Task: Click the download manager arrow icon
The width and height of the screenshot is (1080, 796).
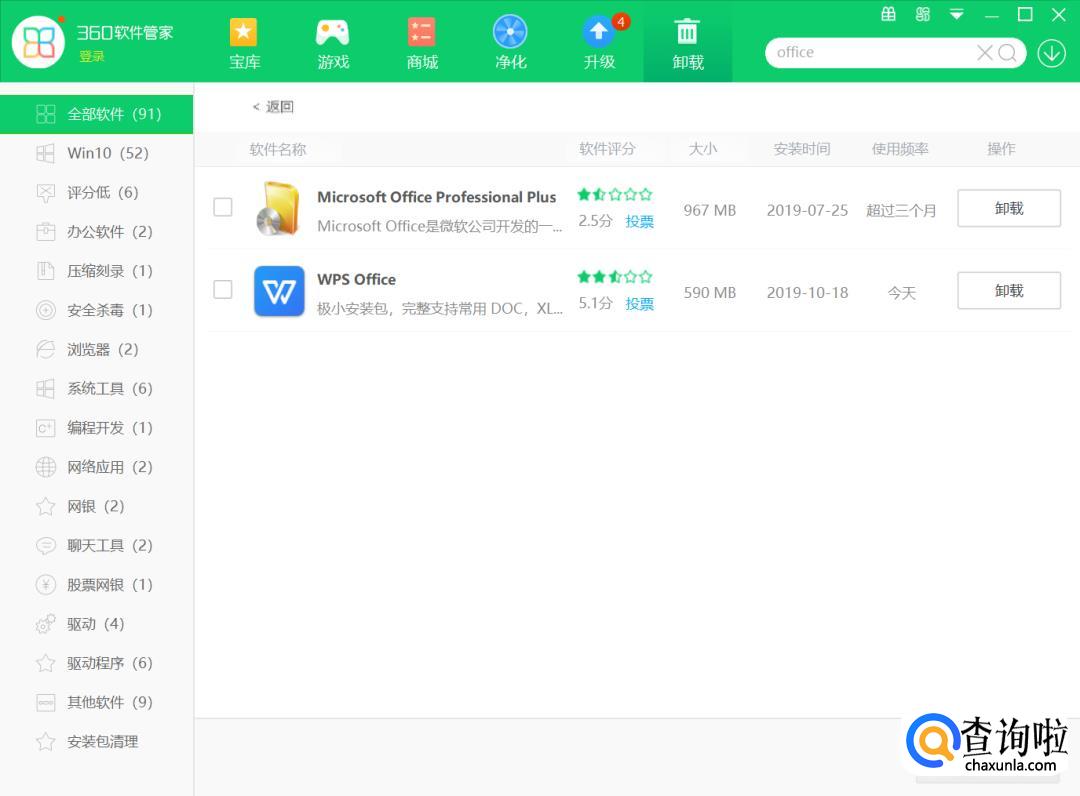Action: (x=1051, y=53)
